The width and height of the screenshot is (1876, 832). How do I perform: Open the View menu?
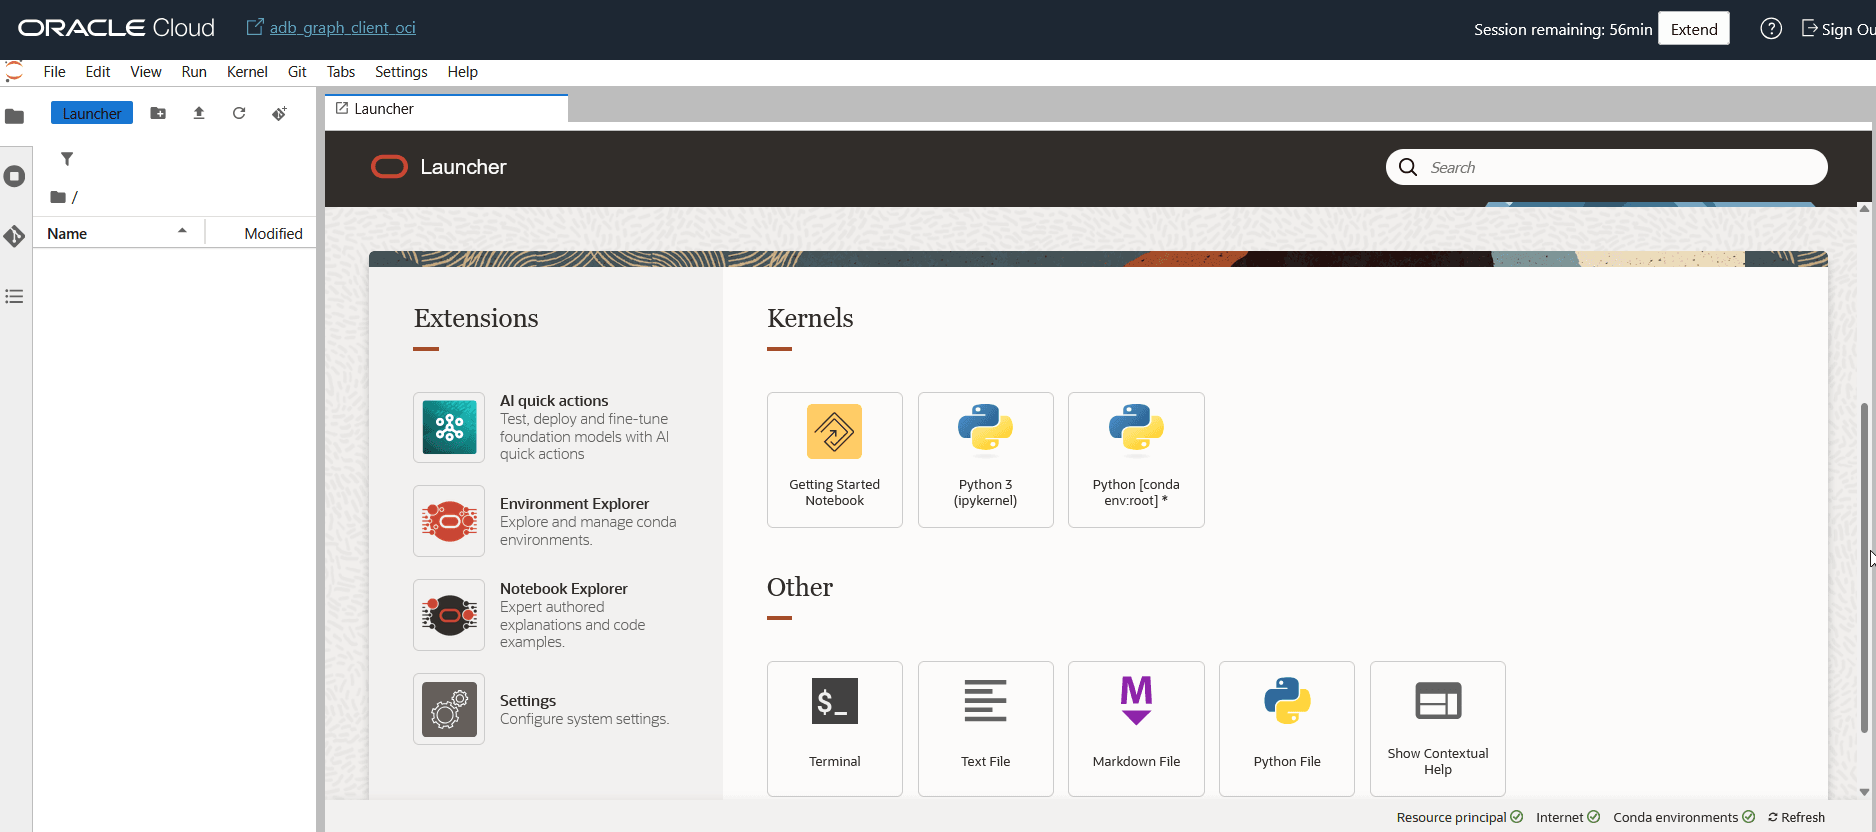146,72
